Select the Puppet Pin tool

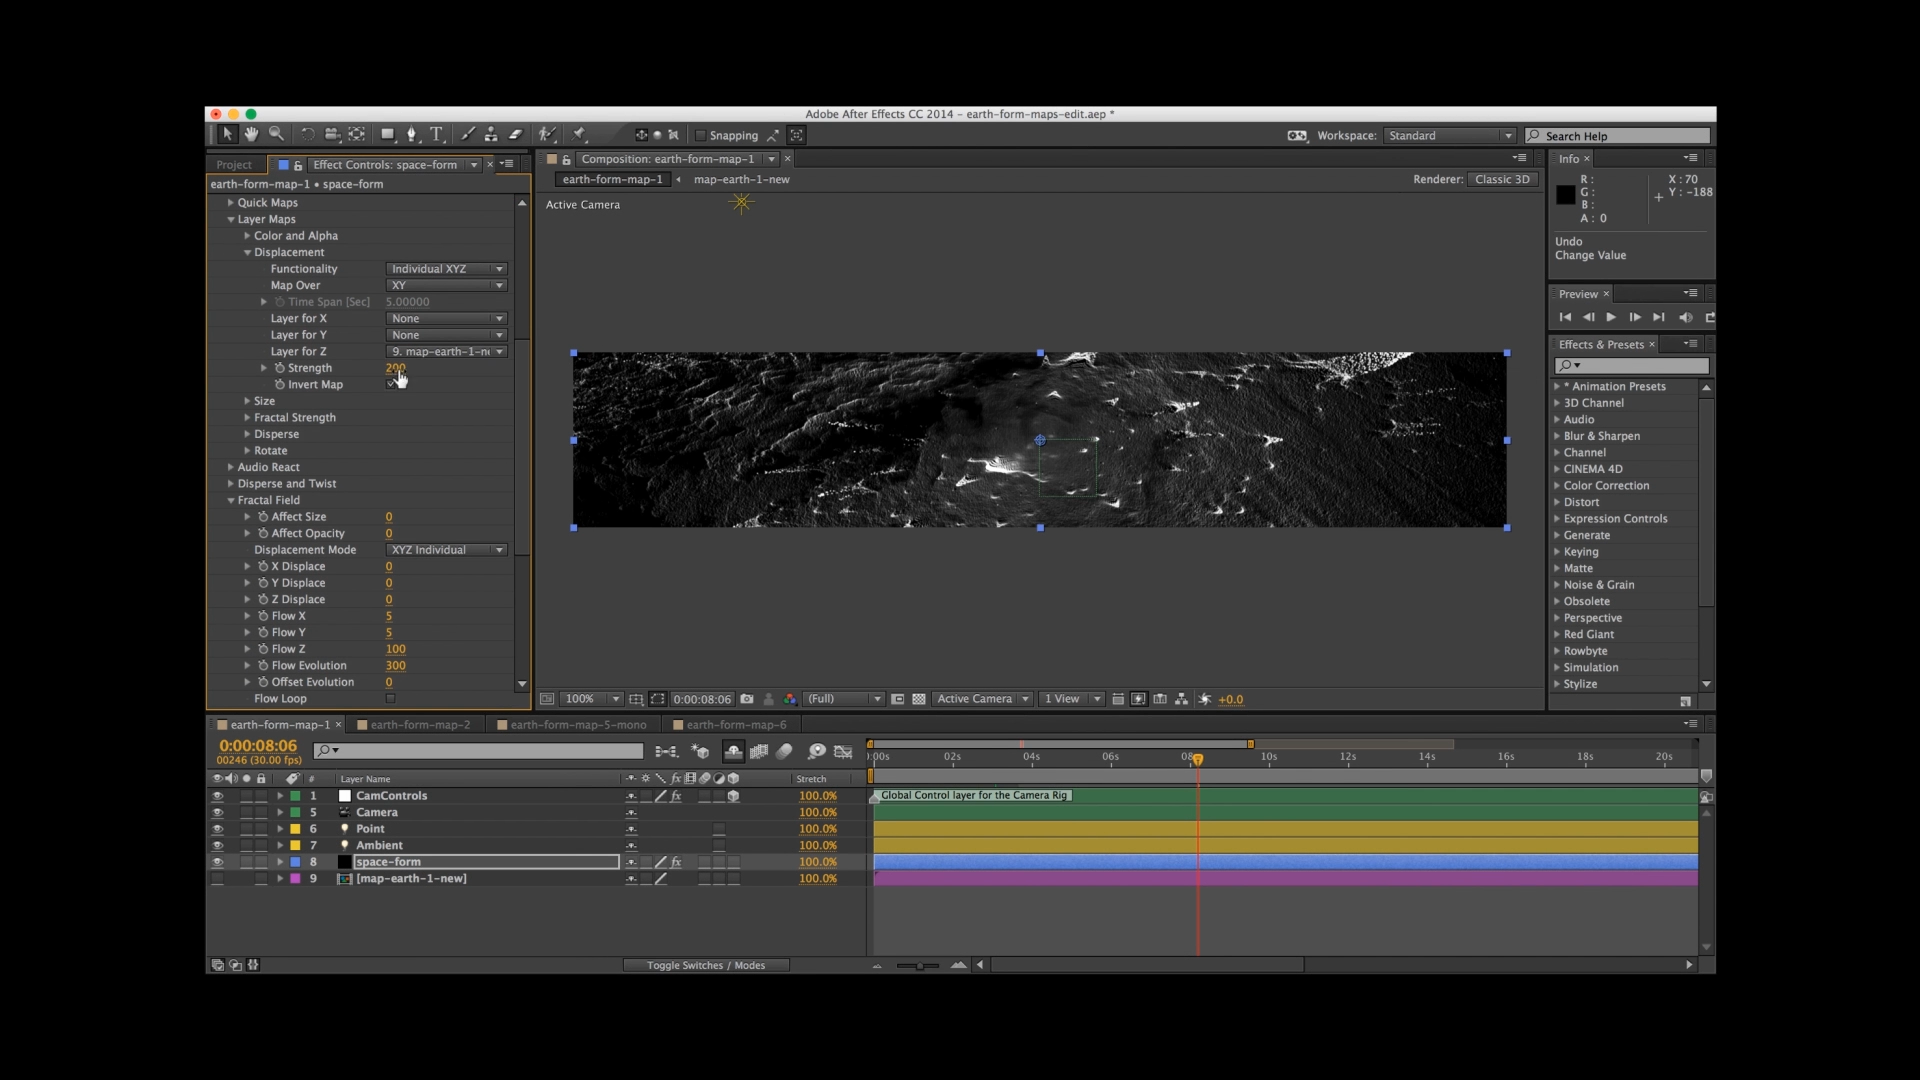click(x=579, y=134)
